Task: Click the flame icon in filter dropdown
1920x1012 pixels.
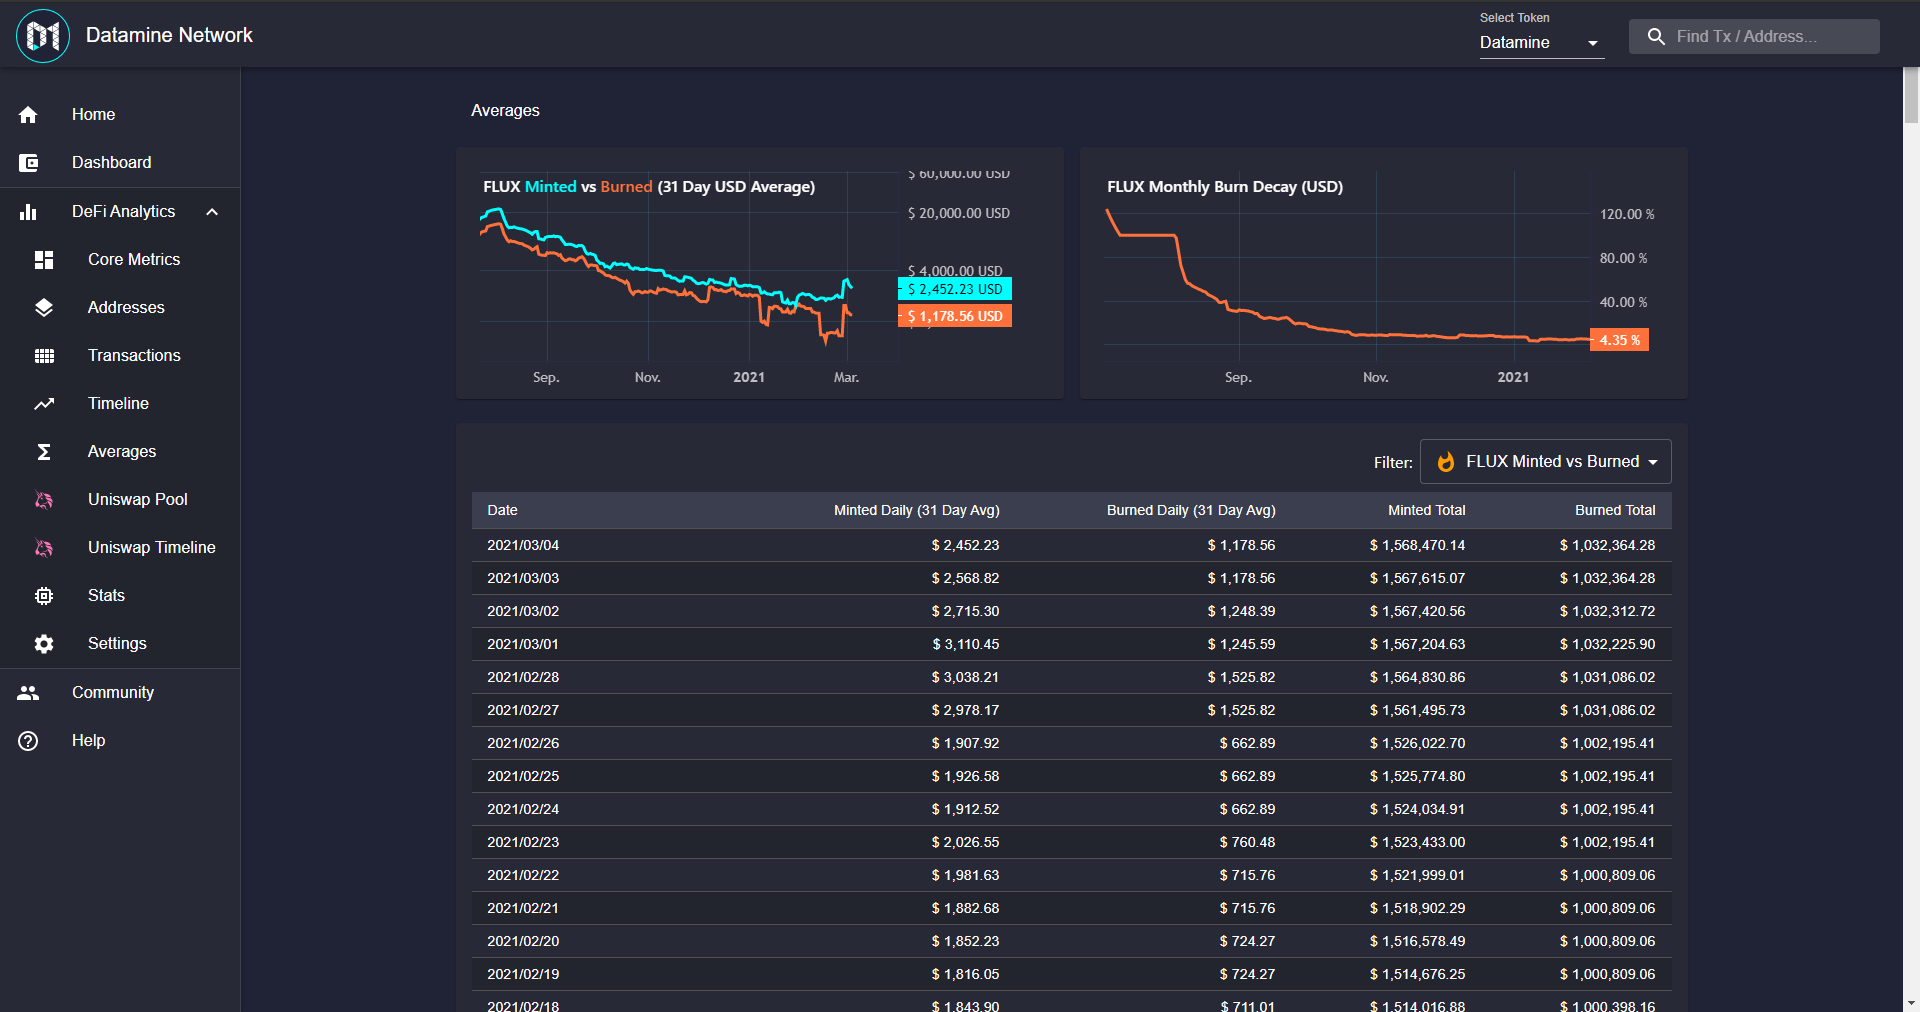Action: 1446,462
